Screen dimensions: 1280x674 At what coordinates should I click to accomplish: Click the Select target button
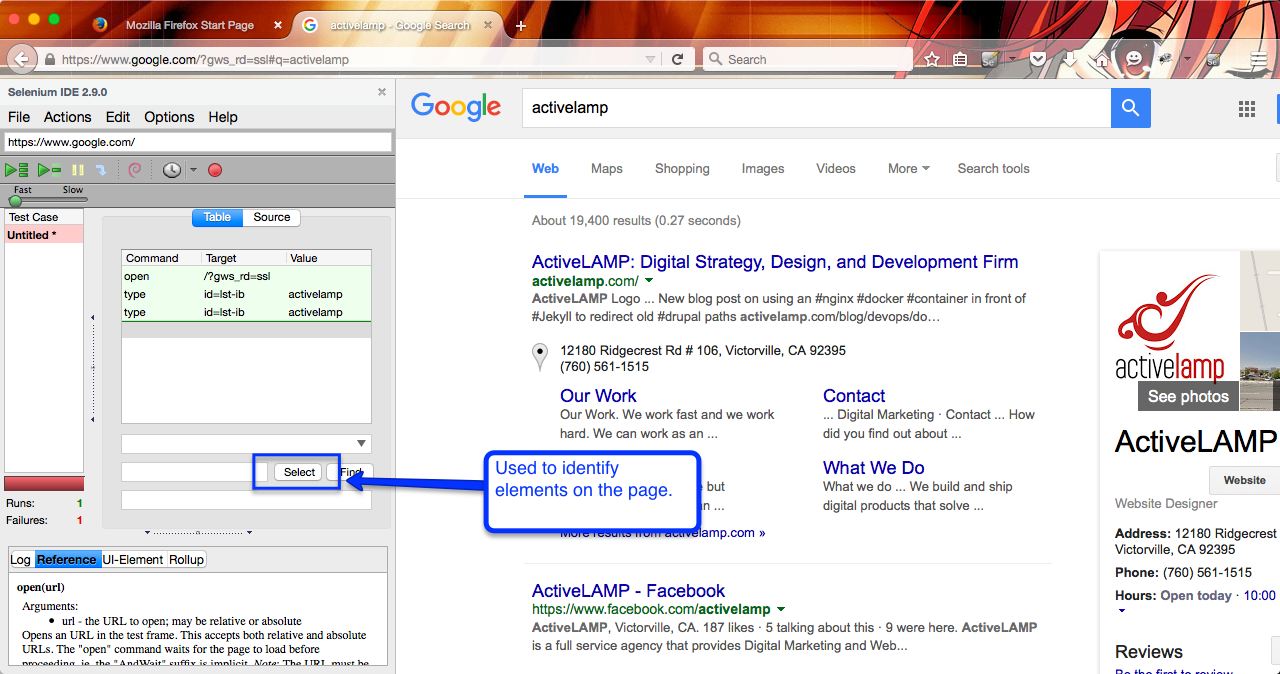coord(299,472)
